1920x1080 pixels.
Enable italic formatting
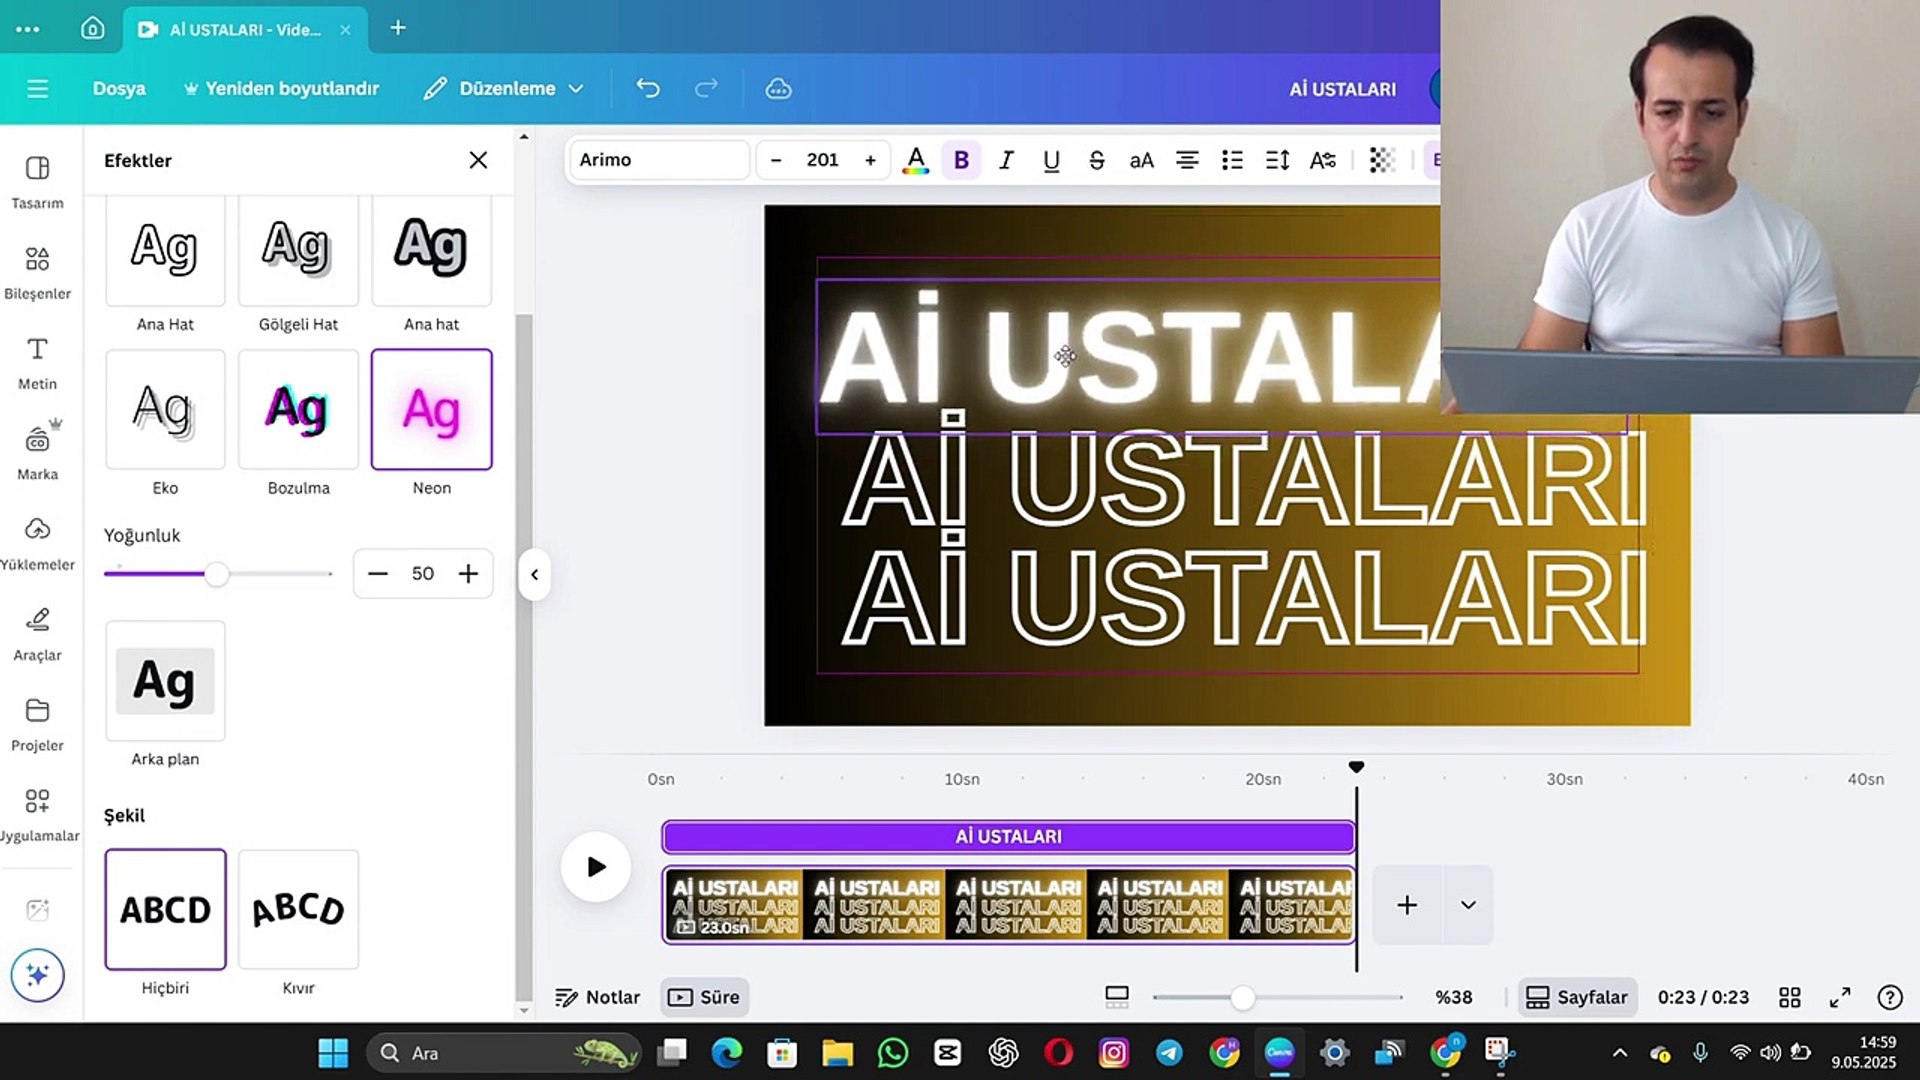(x=1006, y=159)
